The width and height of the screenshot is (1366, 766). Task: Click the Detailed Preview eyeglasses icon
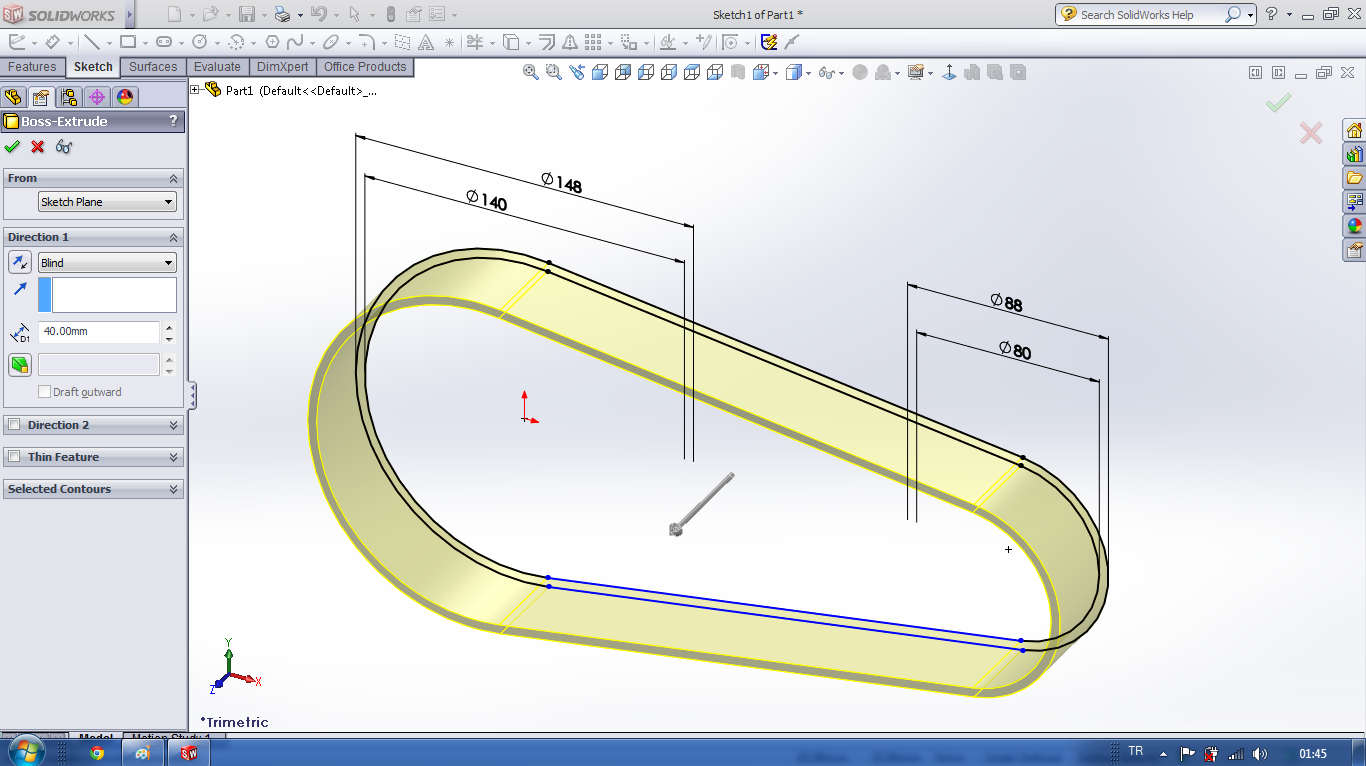[x=64, y=147]
